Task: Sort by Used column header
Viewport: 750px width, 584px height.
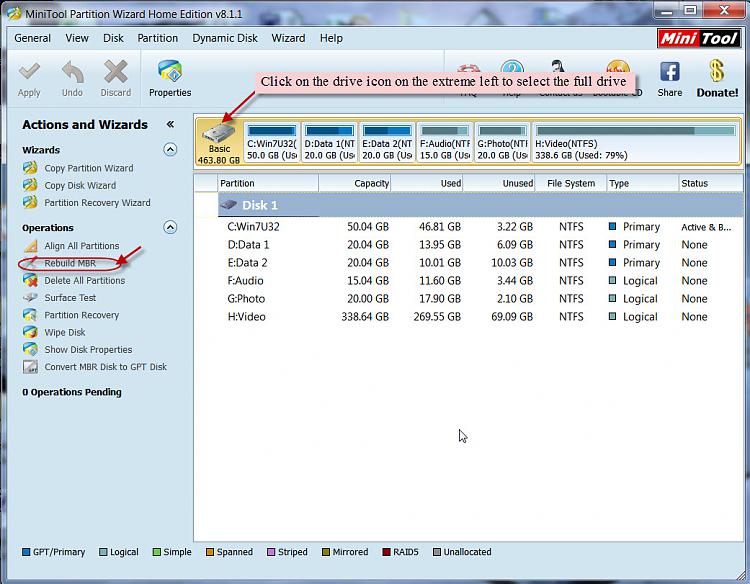Action: [427, 183]
